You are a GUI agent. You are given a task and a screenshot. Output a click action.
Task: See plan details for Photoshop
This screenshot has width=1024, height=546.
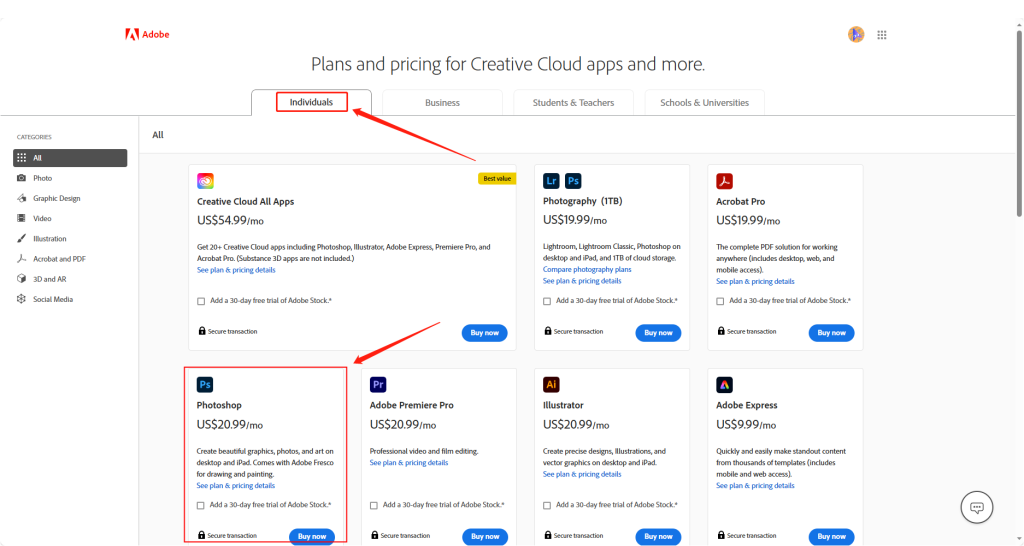[x=236, y=485]
